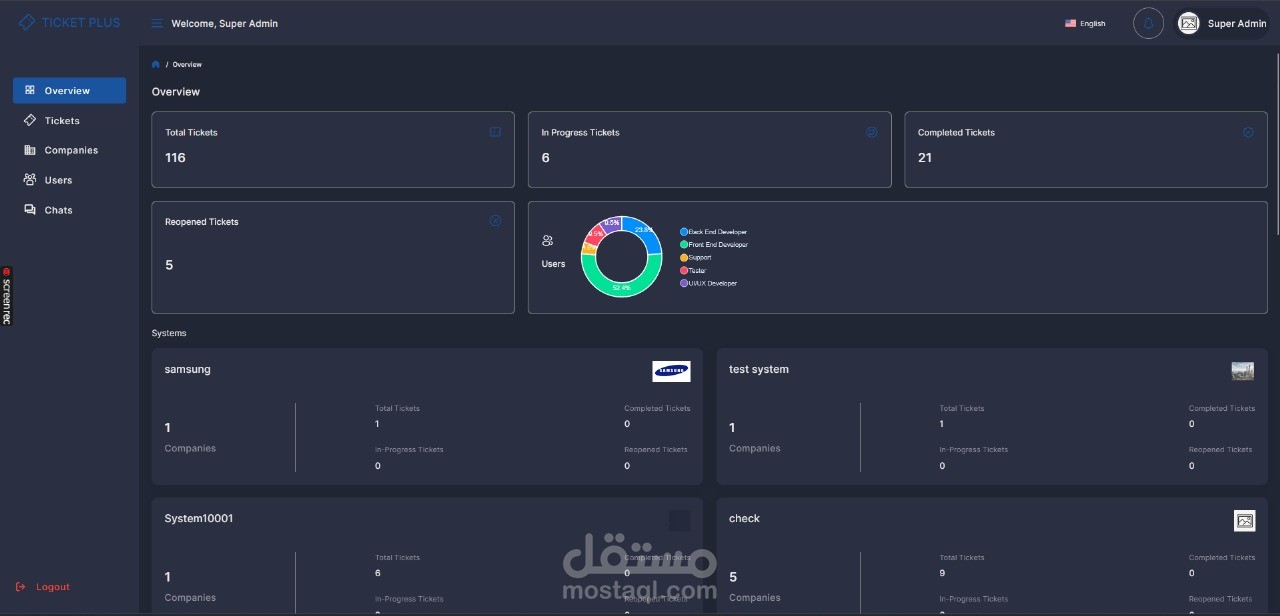Click the Reopened Tickets card icon
Viewport: 1280px width, 616px height.
(x=495, y=221)
